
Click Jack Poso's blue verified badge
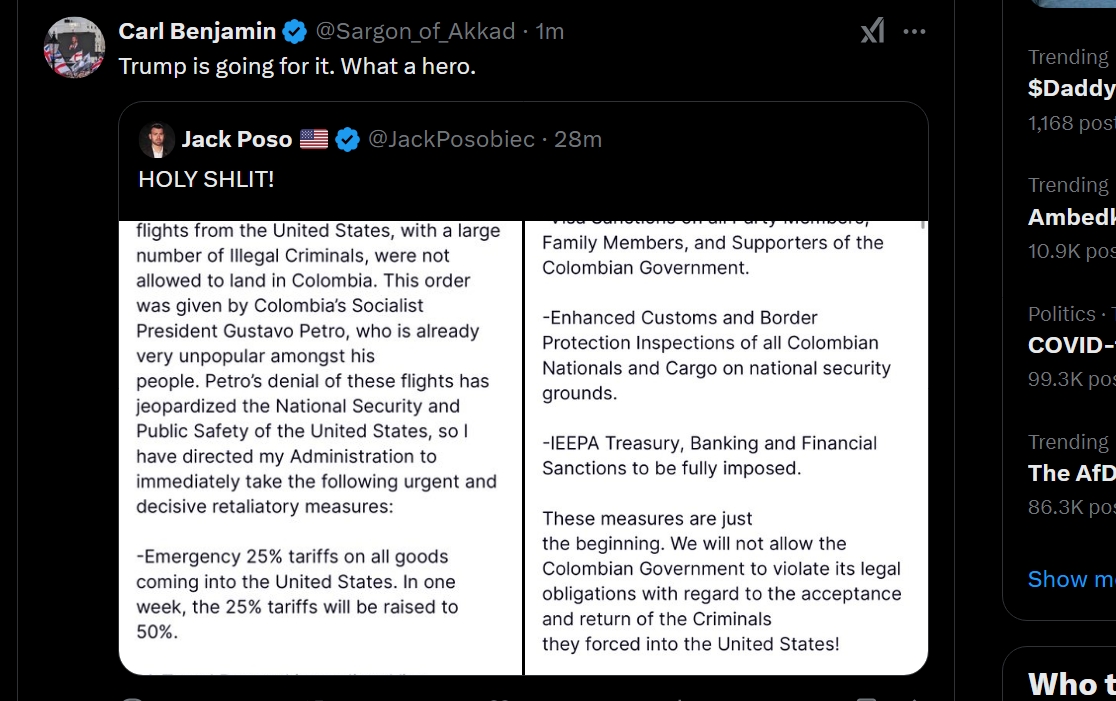click(x=347, y=140)
